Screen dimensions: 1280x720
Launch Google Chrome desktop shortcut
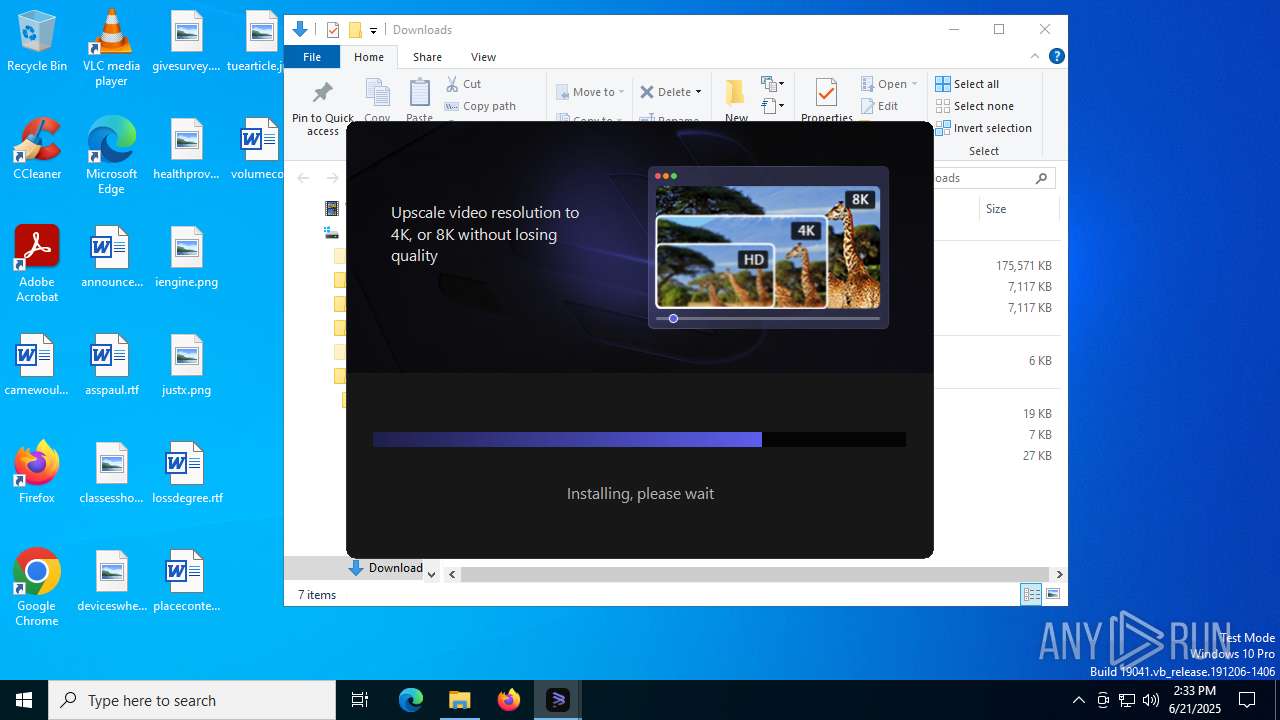[x=37, y=588]
